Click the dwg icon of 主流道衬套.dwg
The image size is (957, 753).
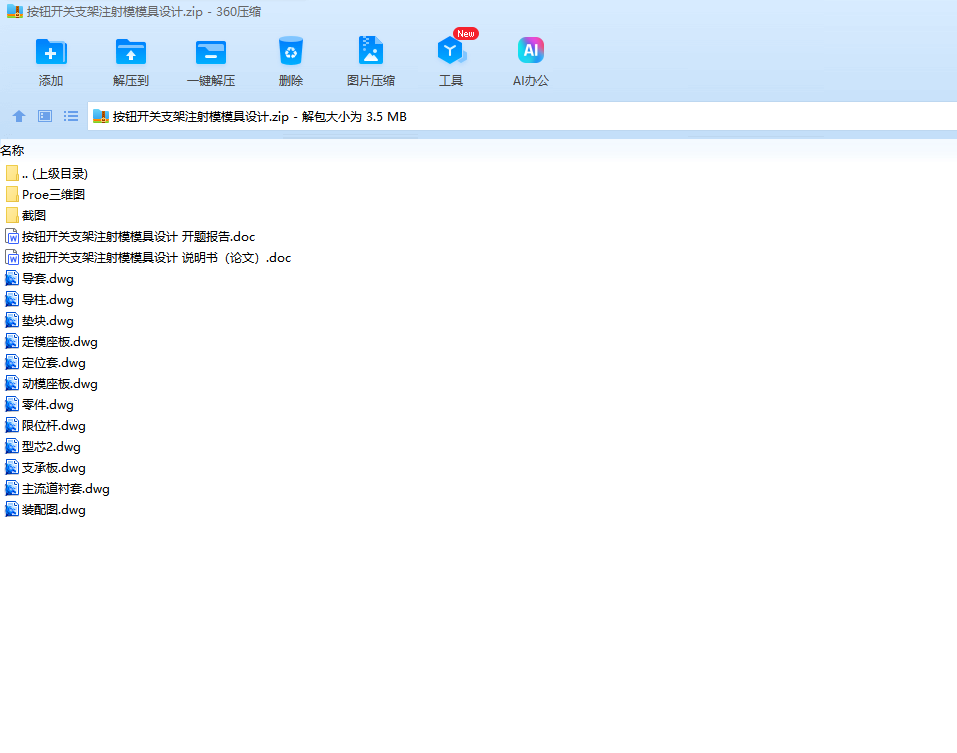12,489
